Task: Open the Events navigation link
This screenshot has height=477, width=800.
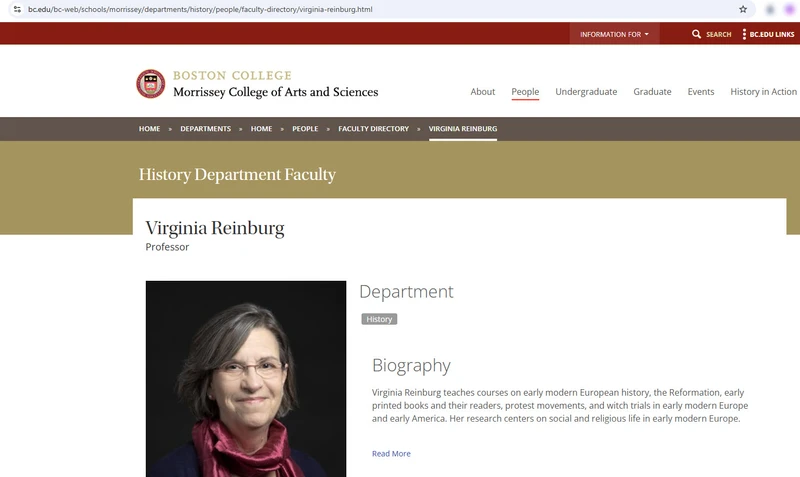Action: 701,92
